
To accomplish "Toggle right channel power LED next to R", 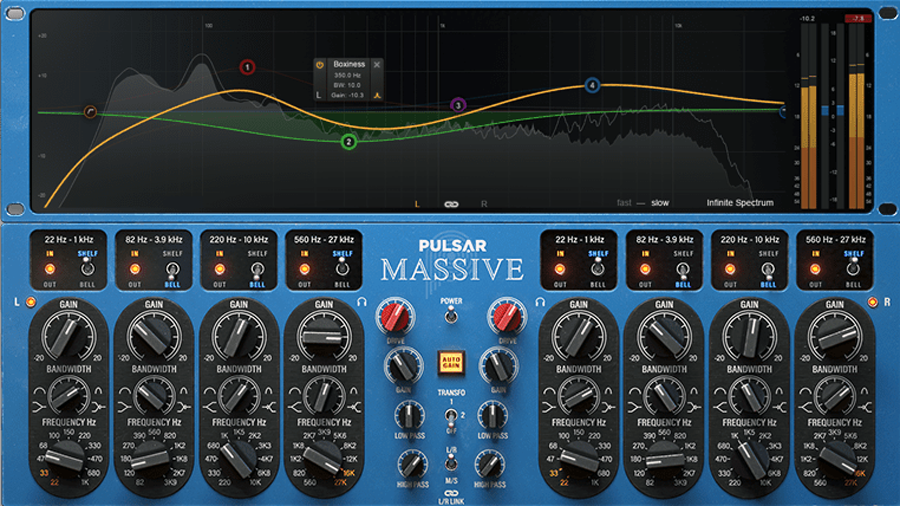I will tap(872, 302).
